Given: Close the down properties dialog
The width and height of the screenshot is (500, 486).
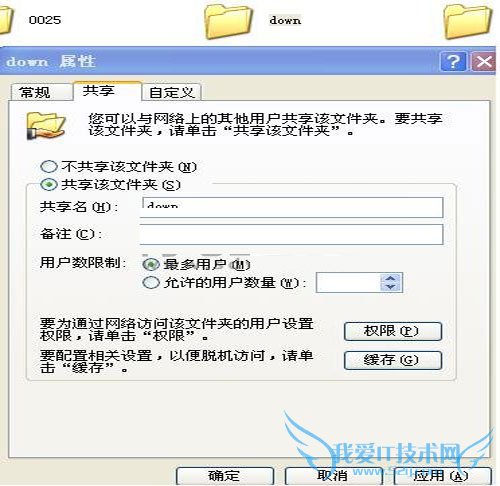Looking at the screenshot, I should click(x=483, y=61).
